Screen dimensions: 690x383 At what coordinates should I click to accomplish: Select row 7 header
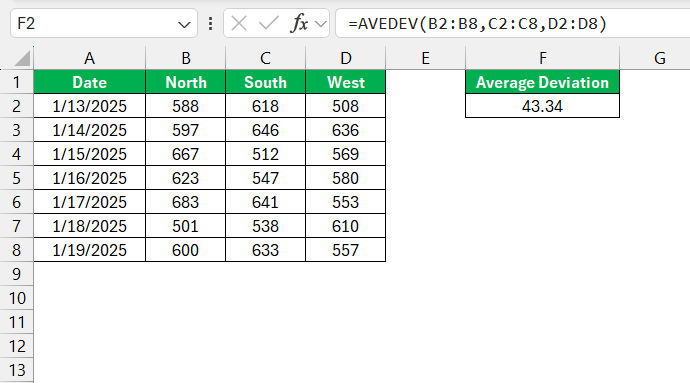pos(17,226)
